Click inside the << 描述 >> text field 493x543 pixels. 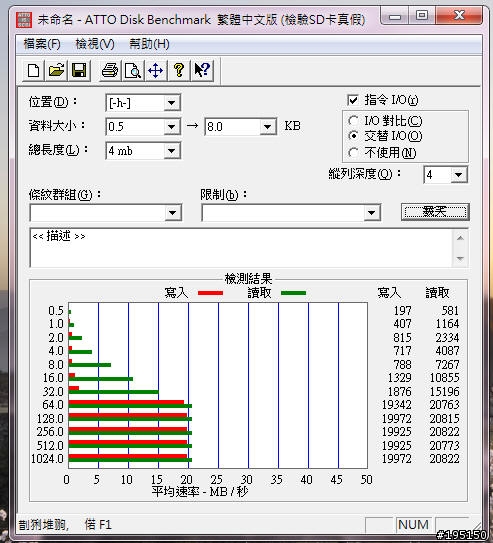tap(242, 248)
